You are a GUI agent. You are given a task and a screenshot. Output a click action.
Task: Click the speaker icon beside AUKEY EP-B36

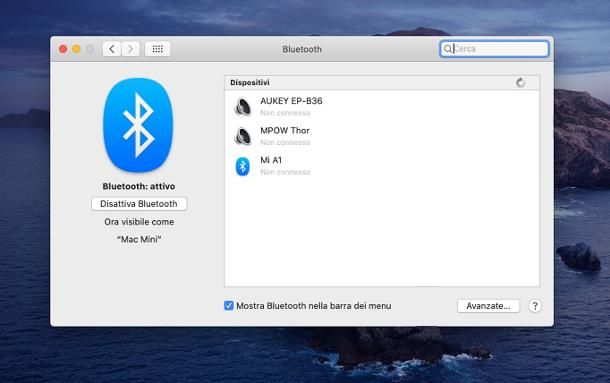[243, 107]
